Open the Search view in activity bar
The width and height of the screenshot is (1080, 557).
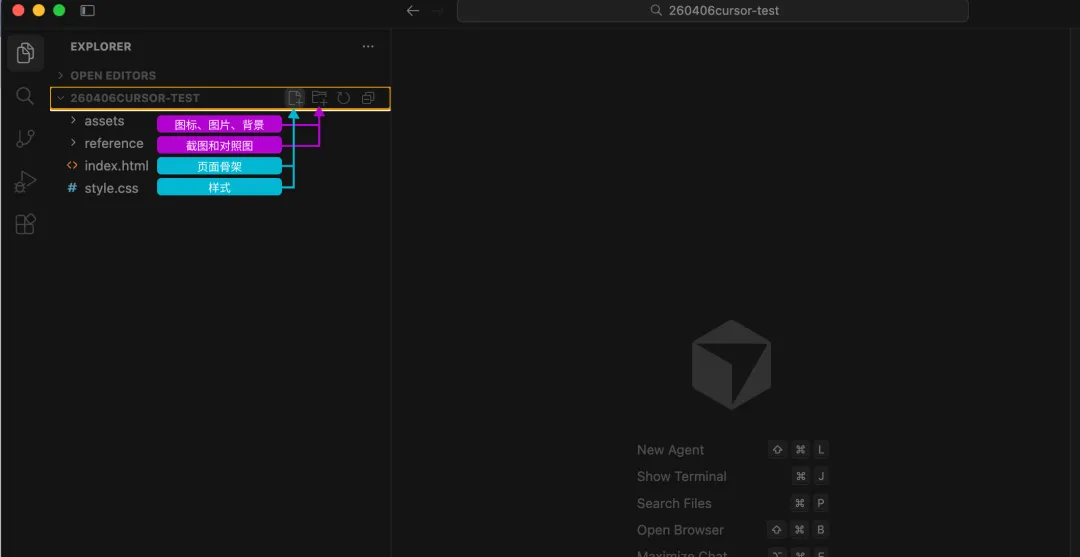coord(25,96)
